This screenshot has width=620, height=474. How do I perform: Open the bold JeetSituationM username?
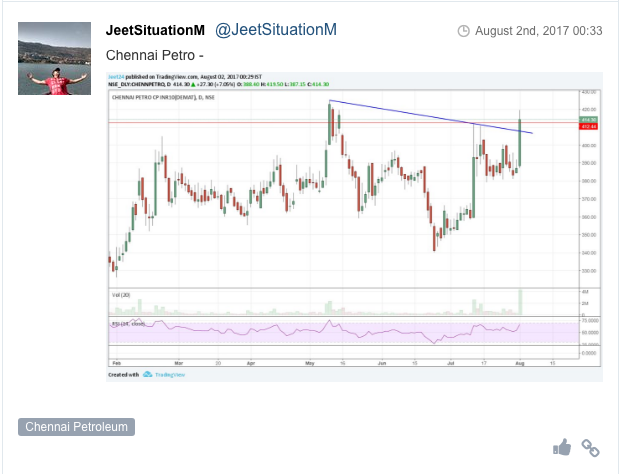[155, 30]
